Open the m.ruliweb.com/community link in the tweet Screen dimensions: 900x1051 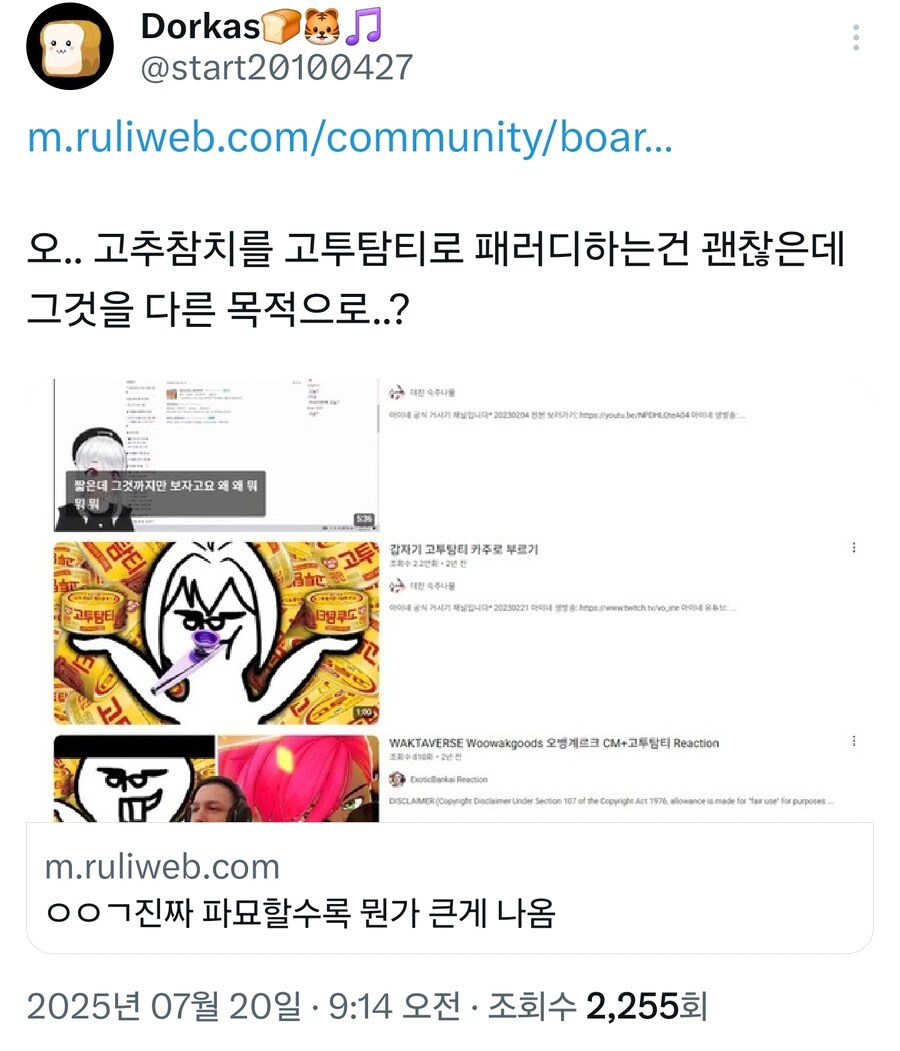click(x=350, y=137)
